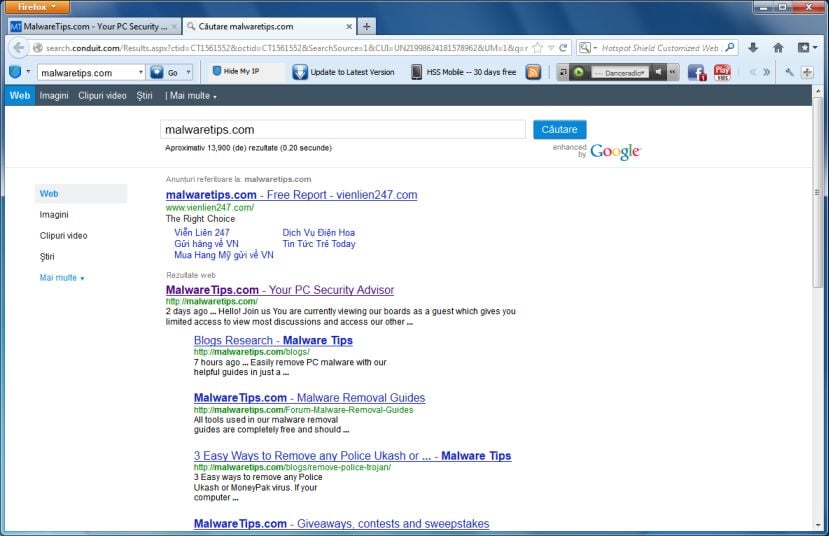829x536 pixels.
Task: Open the search engine selector icon in the search box
Action: click(x=587, y=48)
